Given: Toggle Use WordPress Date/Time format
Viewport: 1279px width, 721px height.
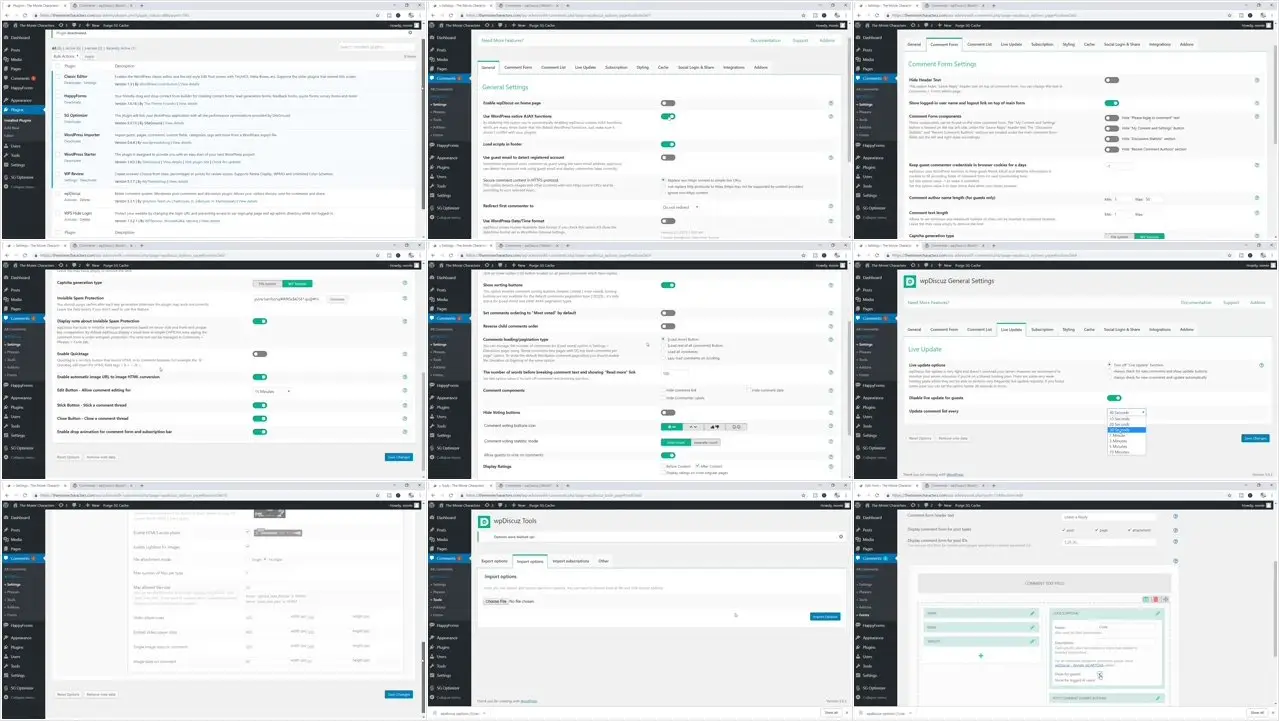Looking at the screenshot, I should point(667,219).
